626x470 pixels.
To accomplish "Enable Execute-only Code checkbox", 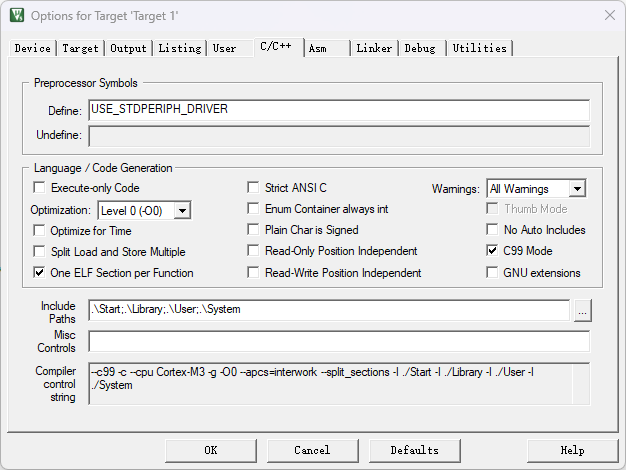I will pos(40,188).
